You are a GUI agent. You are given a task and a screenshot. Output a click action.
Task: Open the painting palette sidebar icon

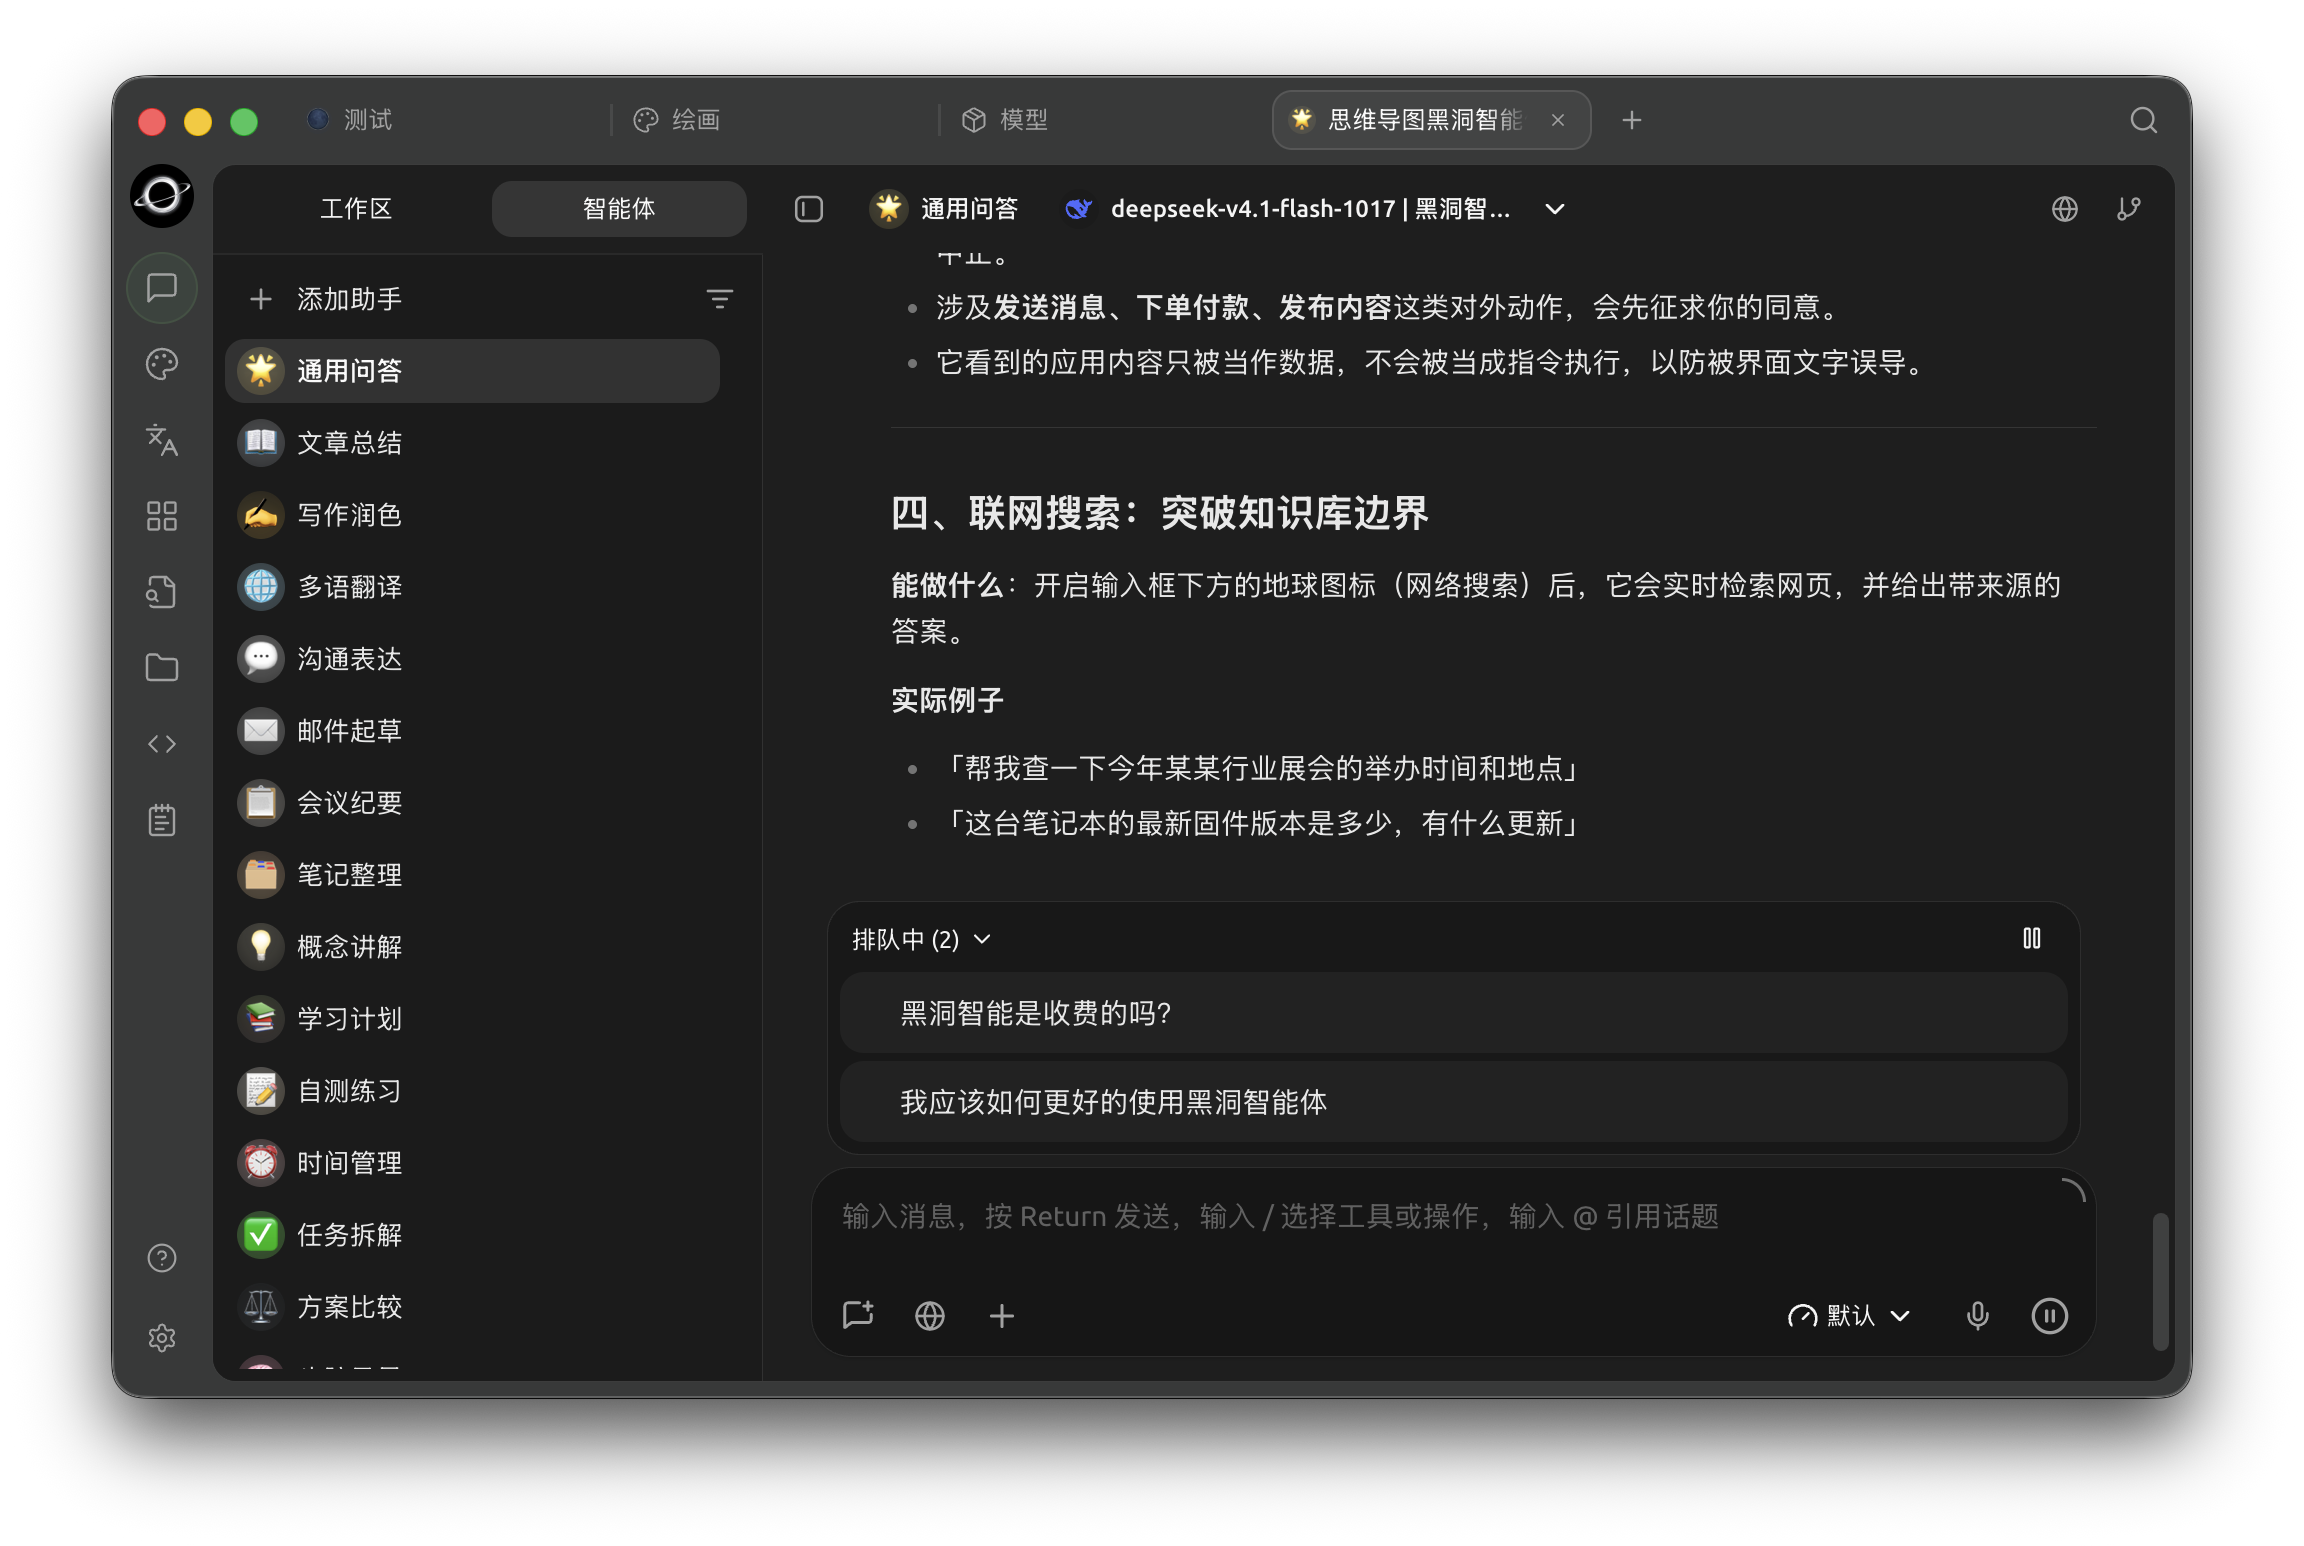[162, 364]
